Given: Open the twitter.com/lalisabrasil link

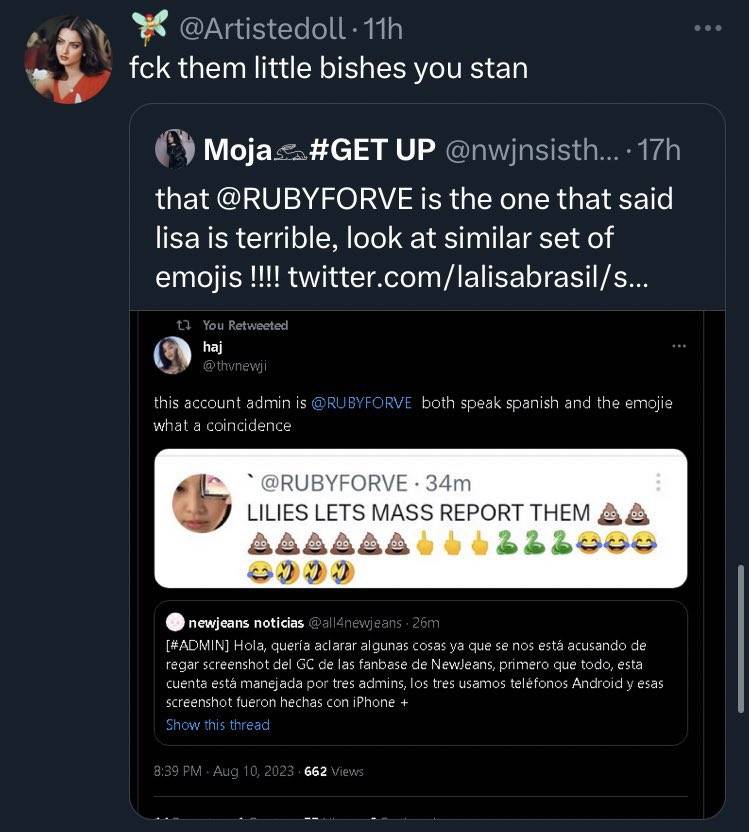Looking at the screenshot, I should 468,277.
